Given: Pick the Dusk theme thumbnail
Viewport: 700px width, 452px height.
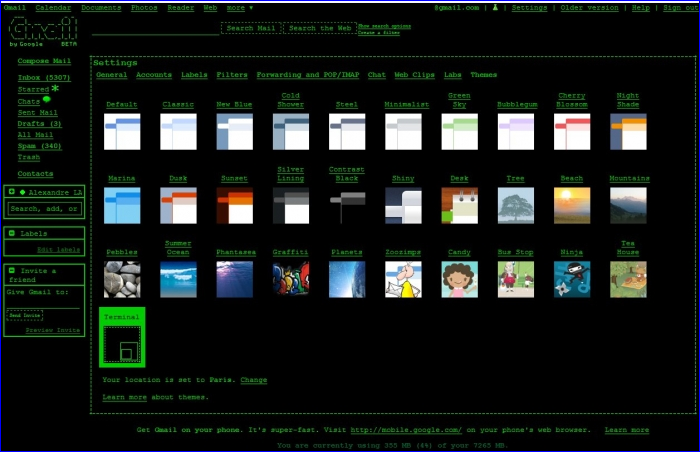Looking at the screenshot, I should 178,205.
